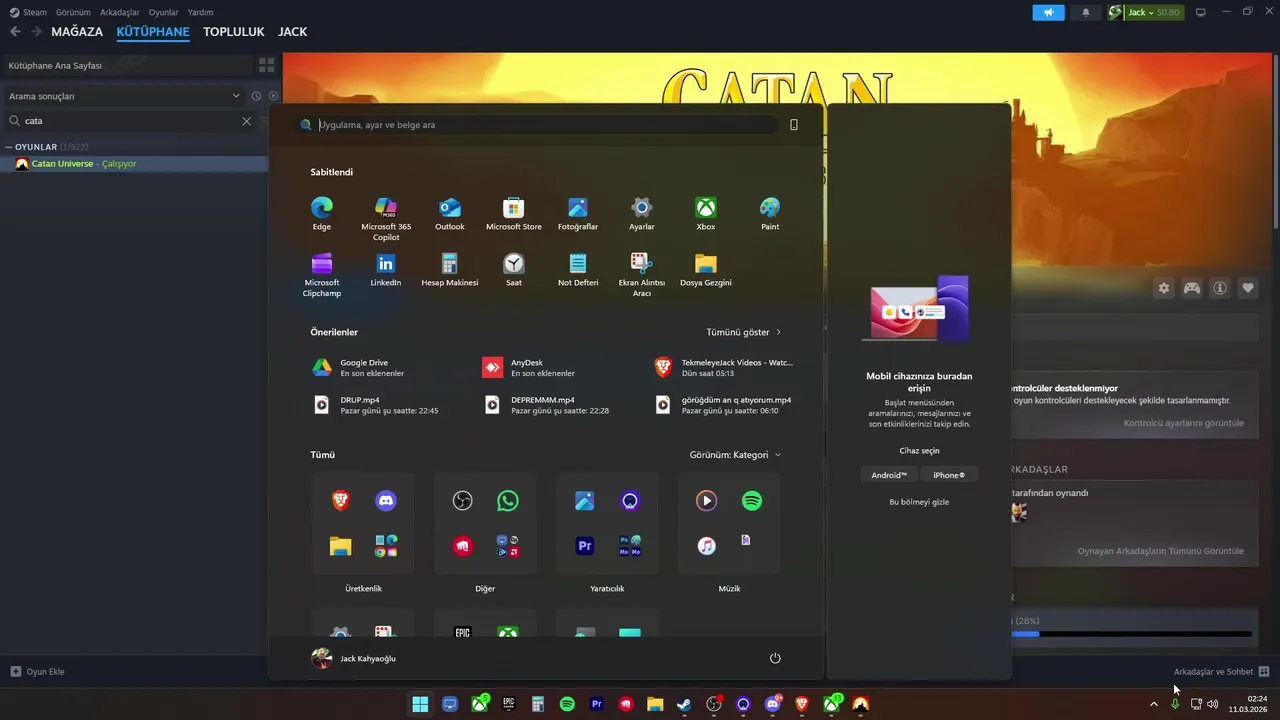
Task: Open Arama sonuçları dropdown in Steam
Action: [124, 96]
